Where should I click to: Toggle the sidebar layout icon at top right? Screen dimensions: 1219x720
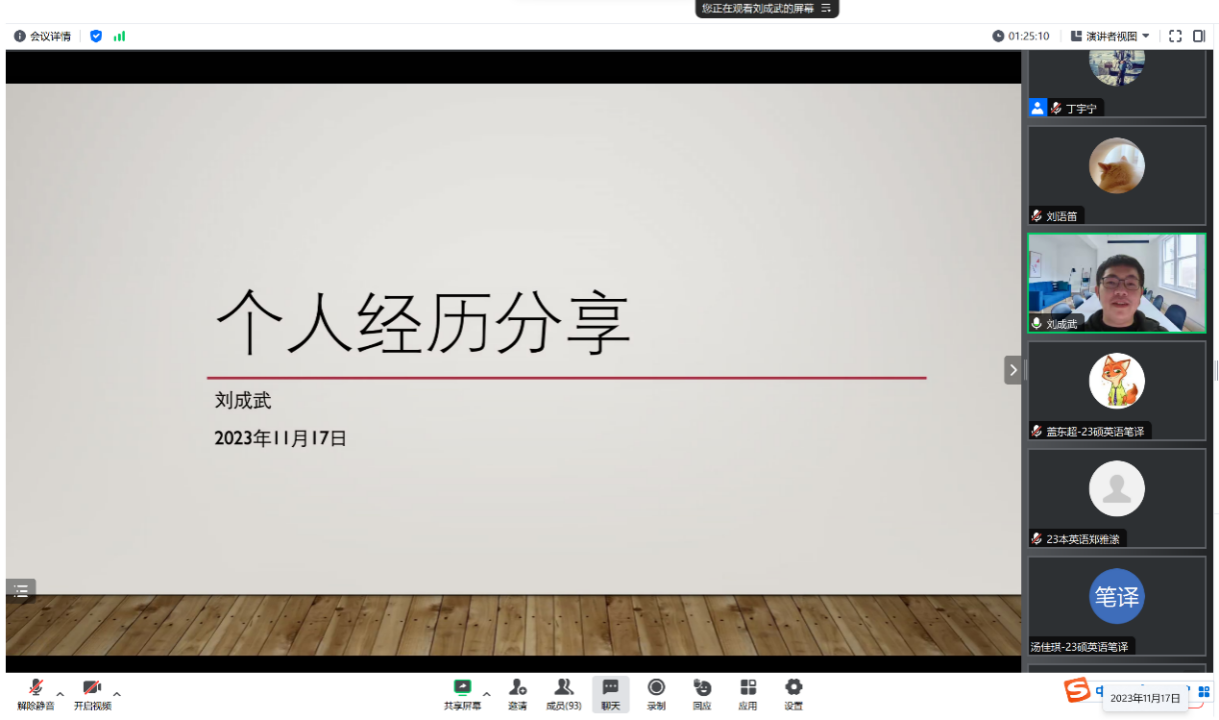1199,36
